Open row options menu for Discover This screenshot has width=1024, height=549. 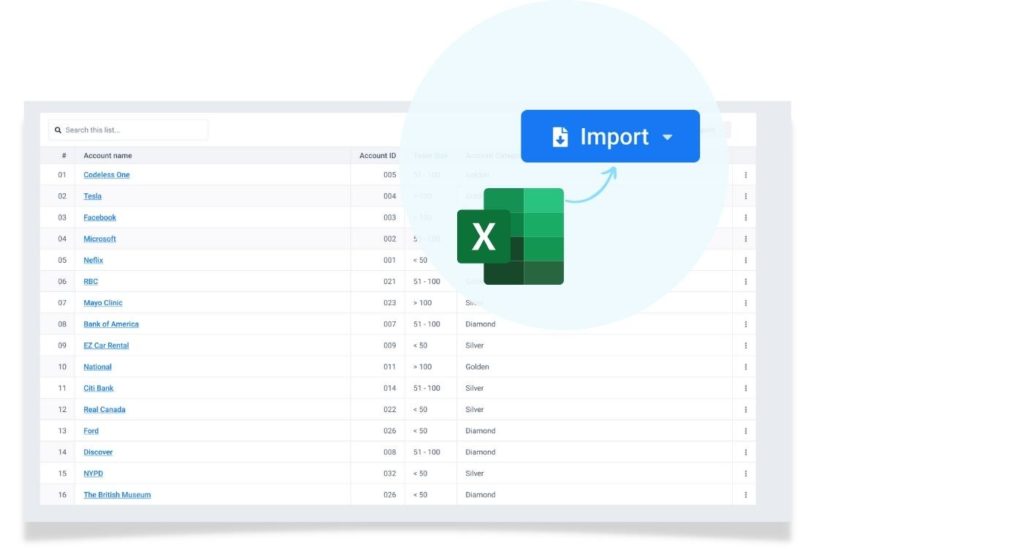pos(745,452)
